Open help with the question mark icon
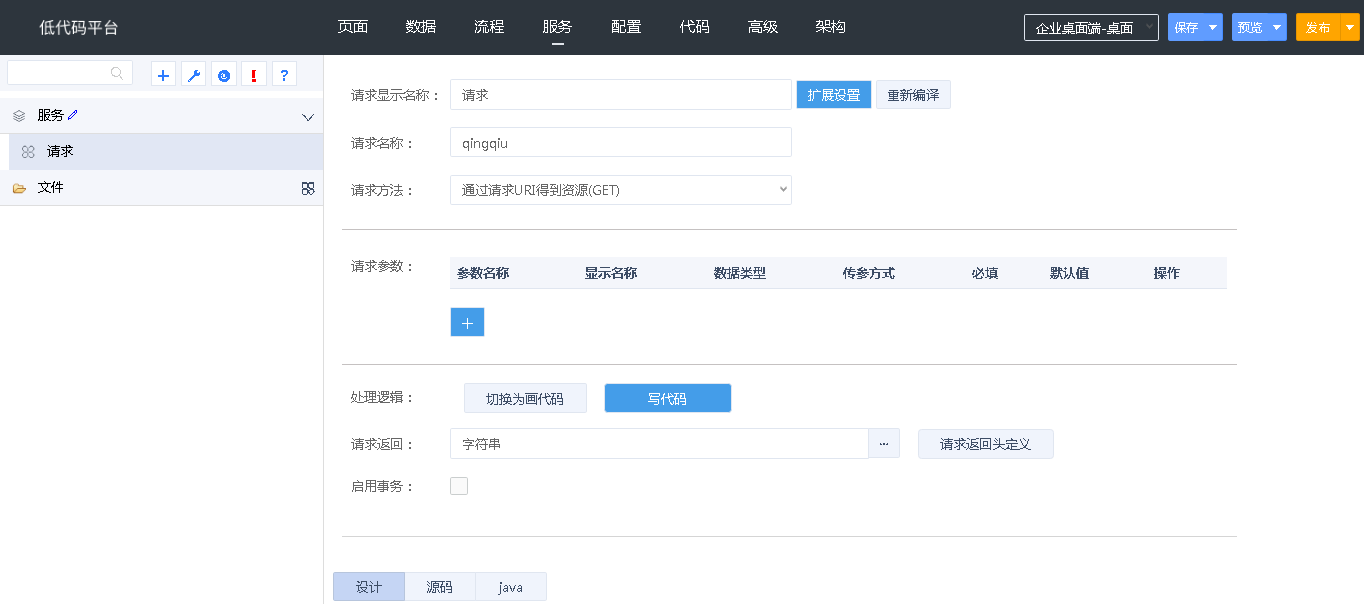Screen dimensions: 1364x604 284,75
